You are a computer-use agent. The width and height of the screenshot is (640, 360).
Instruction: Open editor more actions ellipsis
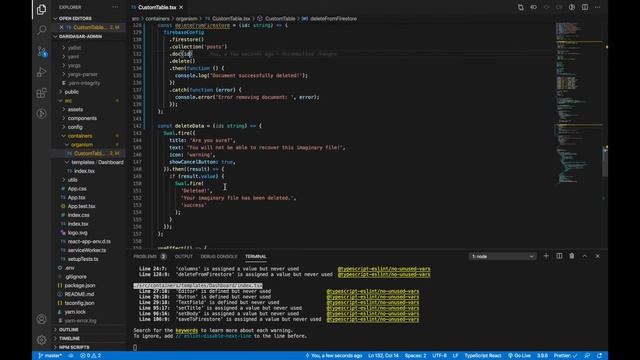pos(598,7)
